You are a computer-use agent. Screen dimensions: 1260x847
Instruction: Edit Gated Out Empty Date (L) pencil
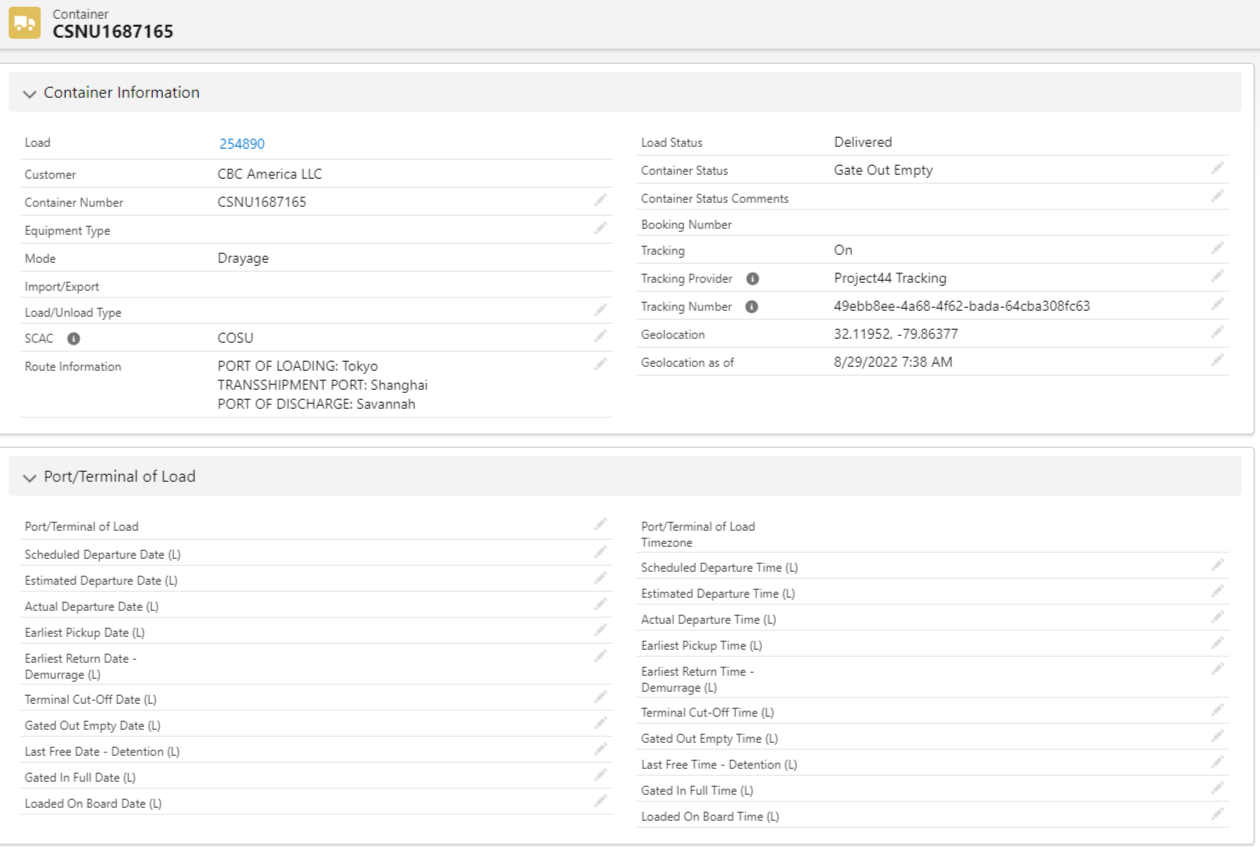tap(600, 723)
